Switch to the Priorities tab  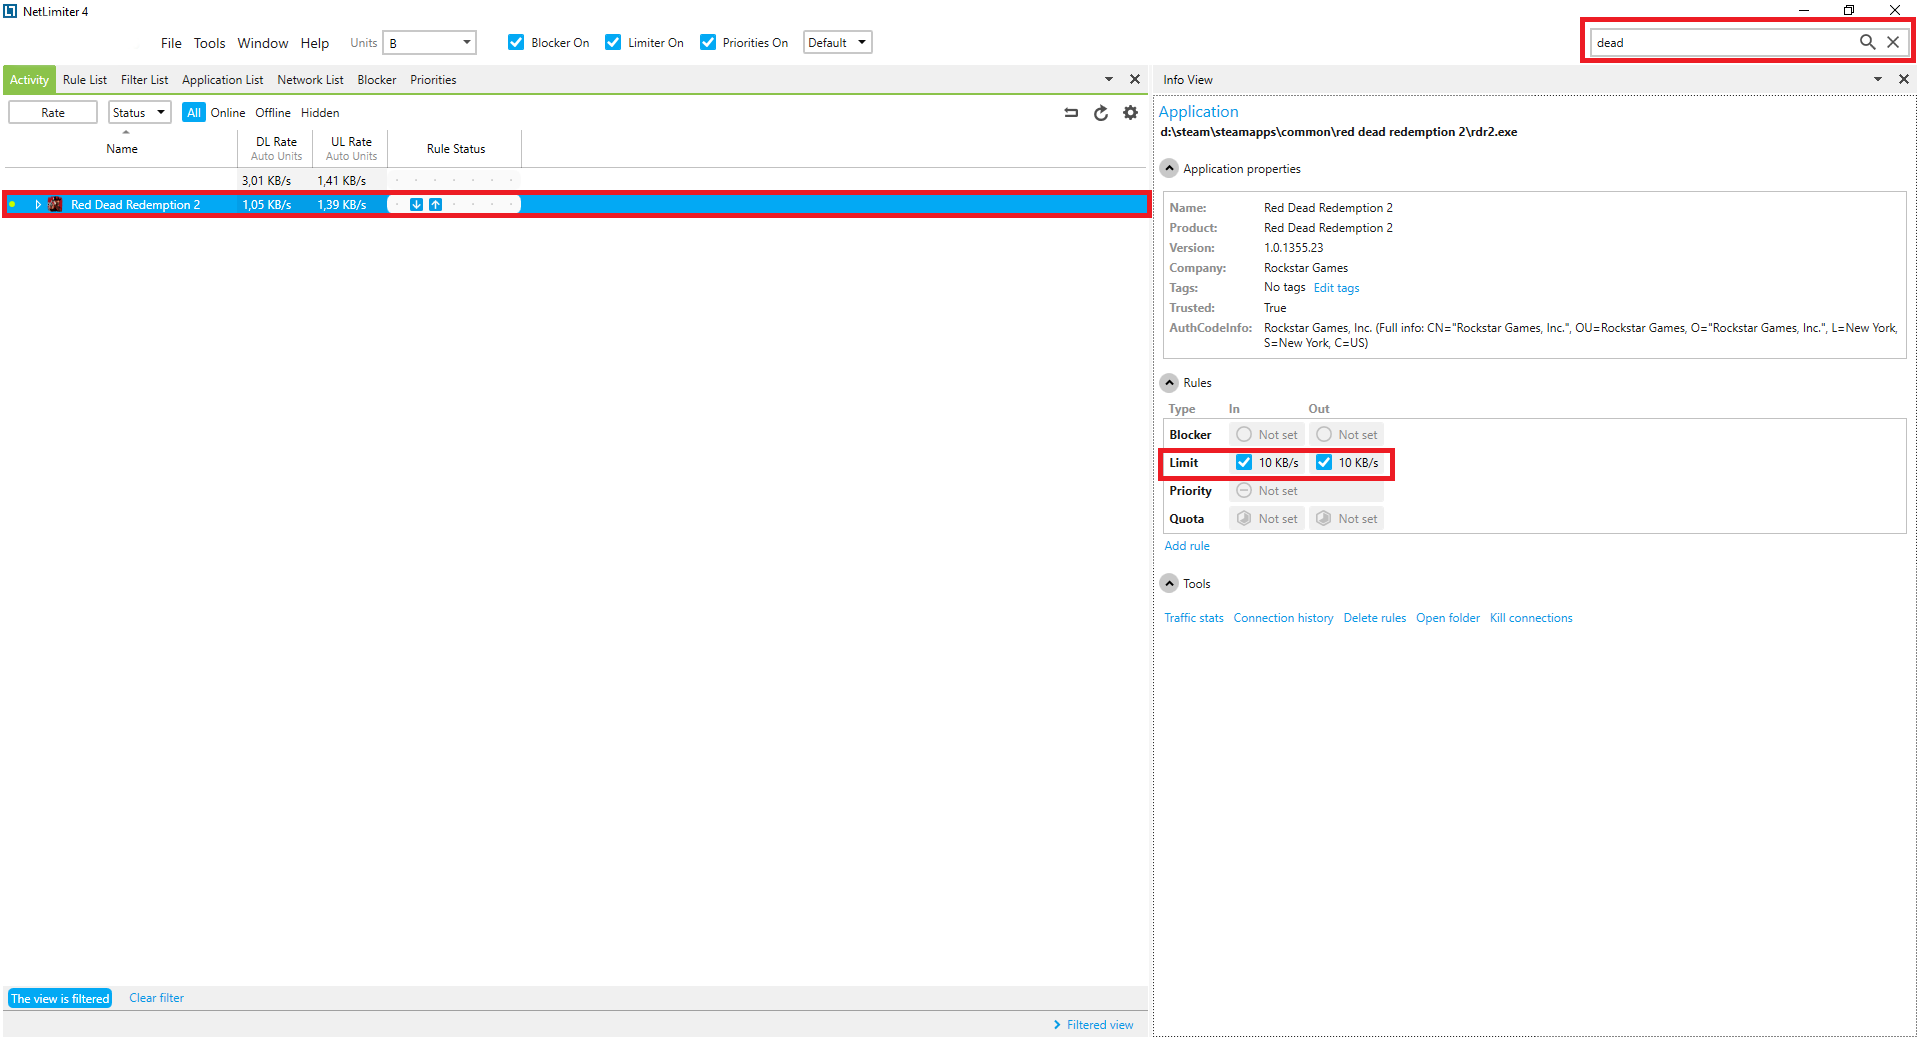click(x=433, y=80)
